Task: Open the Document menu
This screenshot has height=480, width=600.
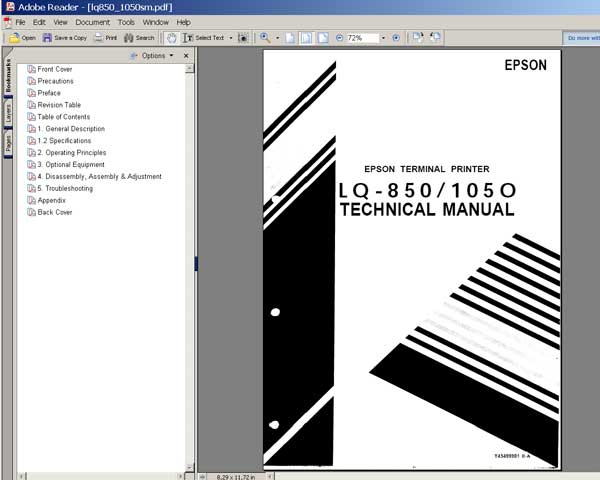Action: click(x=93, y=22)
